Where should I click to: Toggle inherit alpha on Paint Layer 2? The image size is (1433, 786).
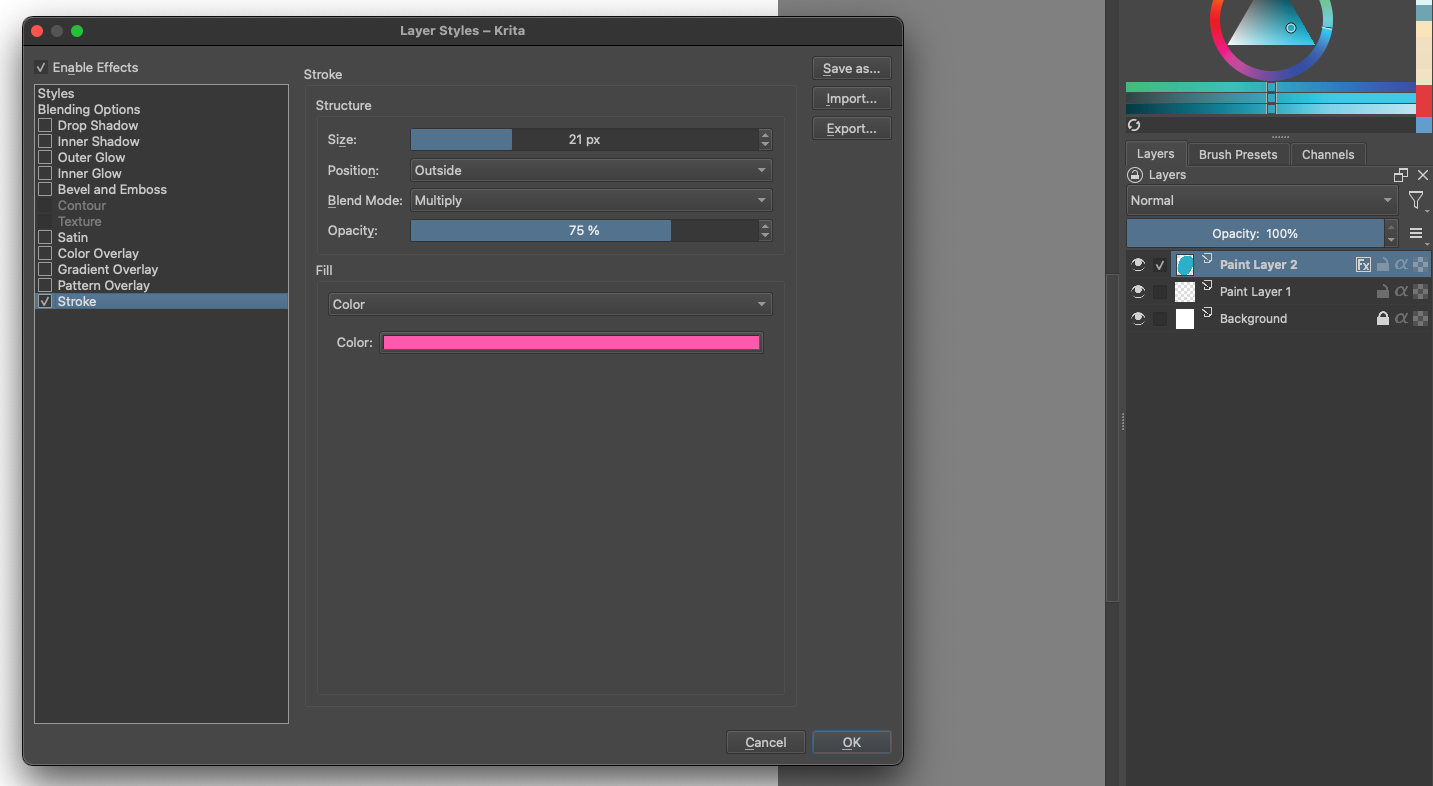(x=1401, y=265)
